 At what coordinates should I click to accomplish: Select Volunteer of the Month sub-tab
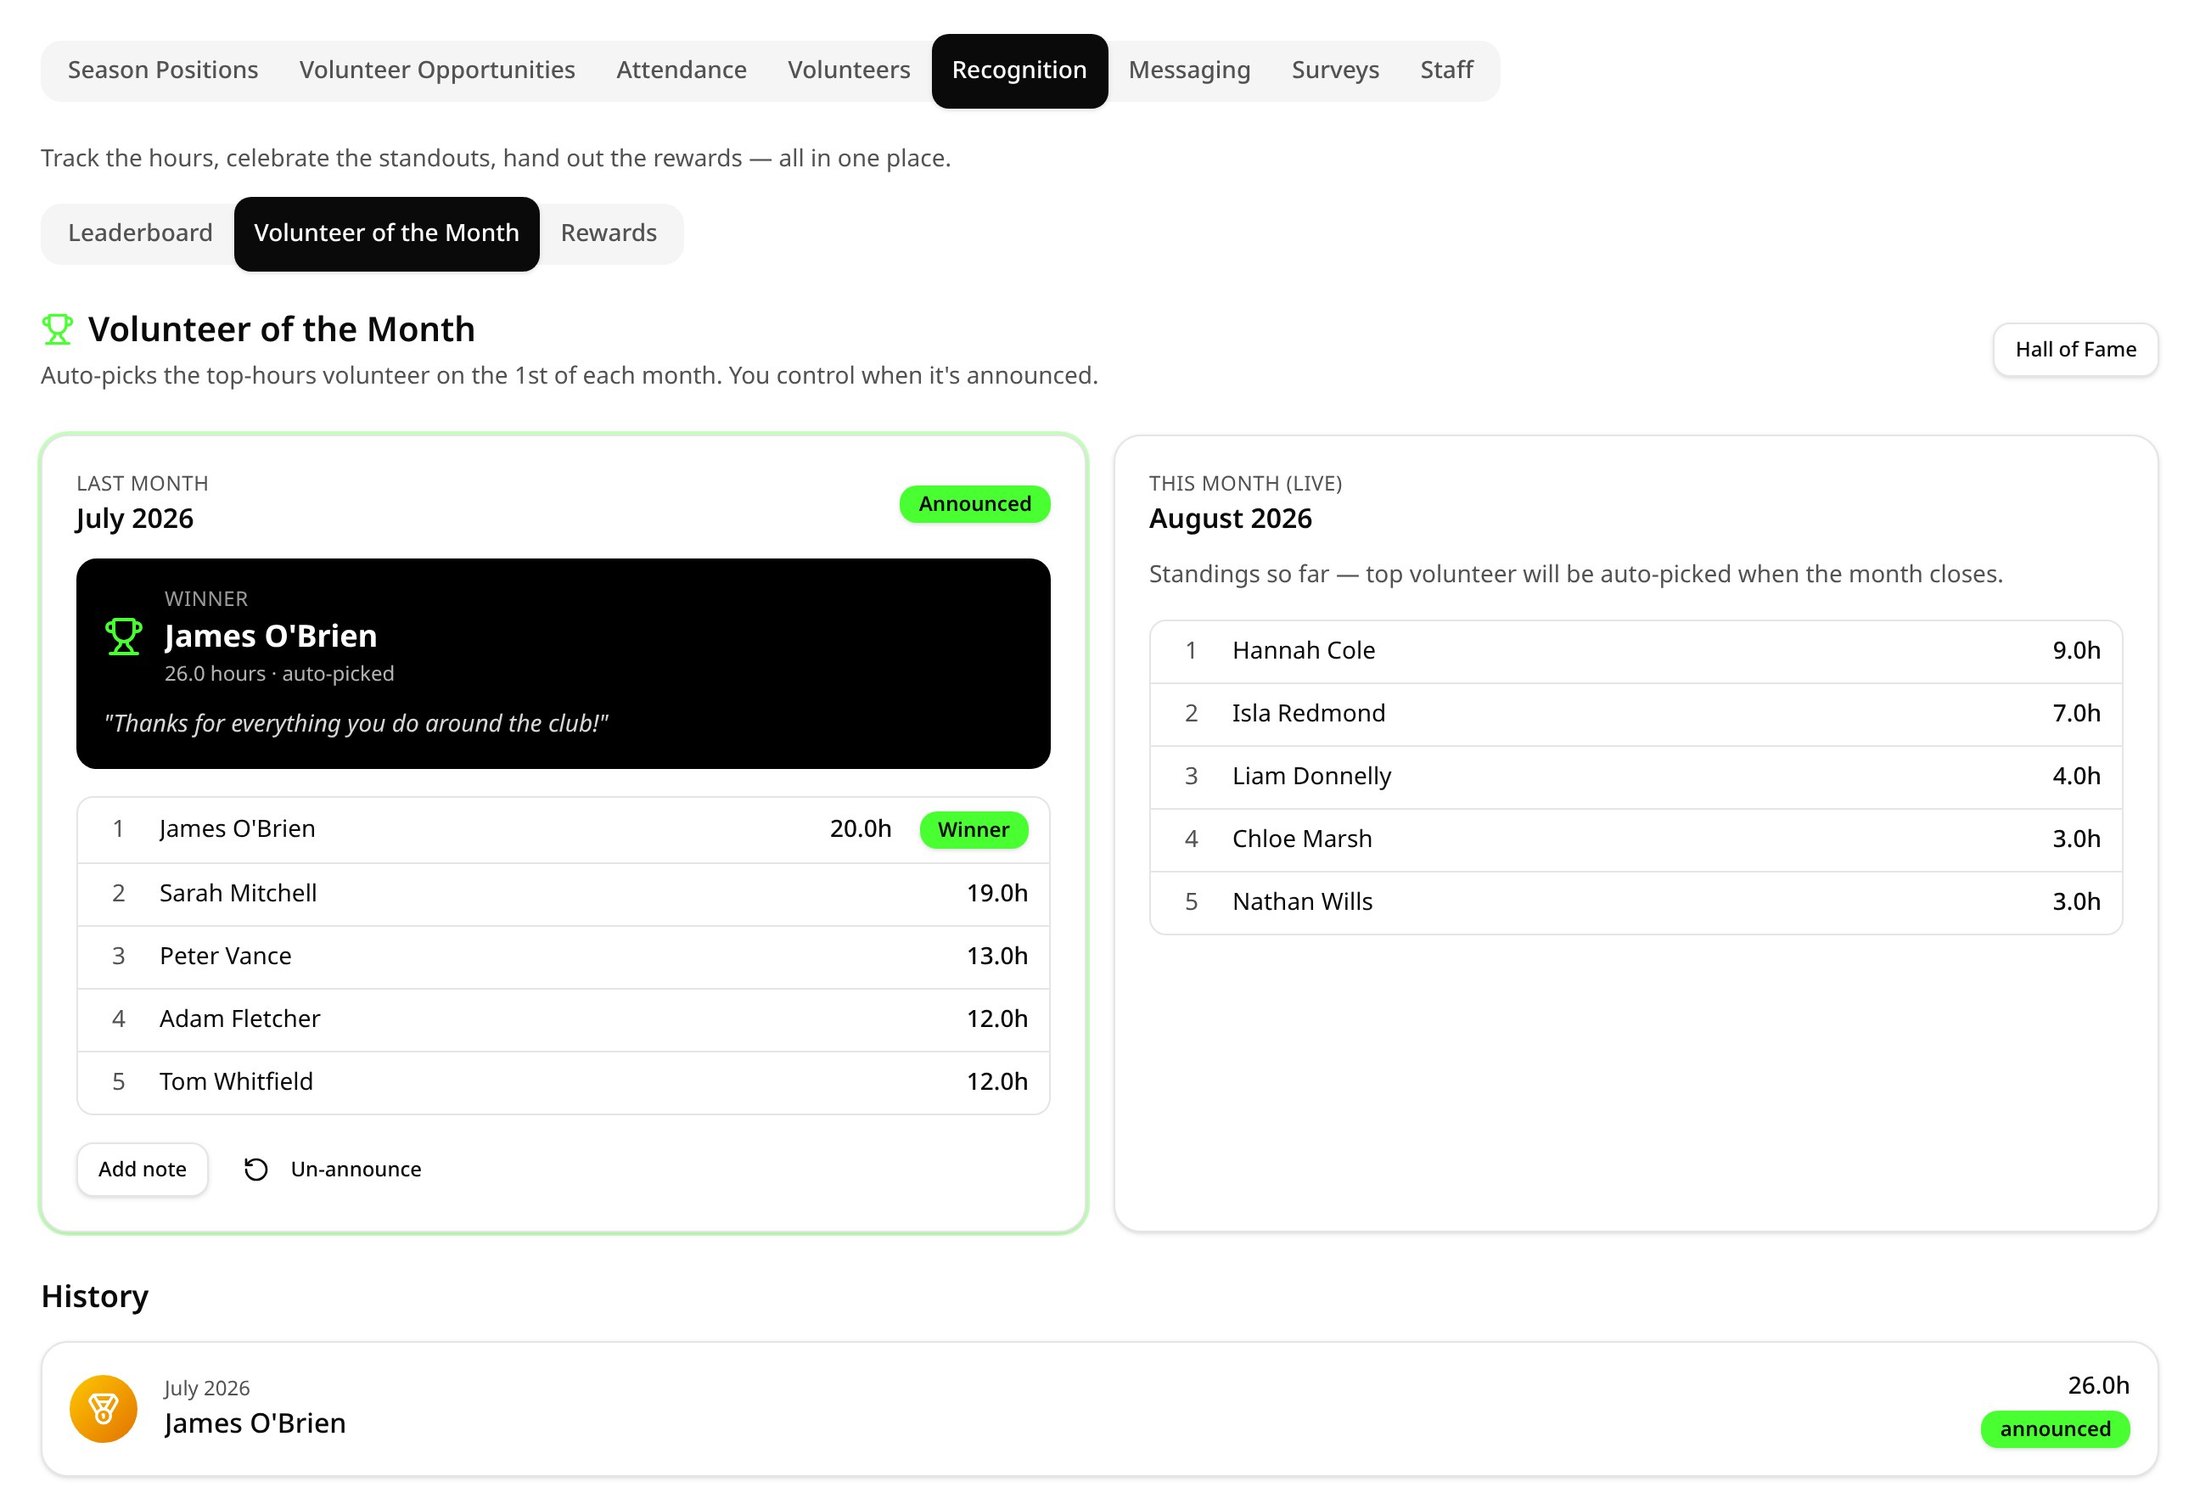(386, 233)
